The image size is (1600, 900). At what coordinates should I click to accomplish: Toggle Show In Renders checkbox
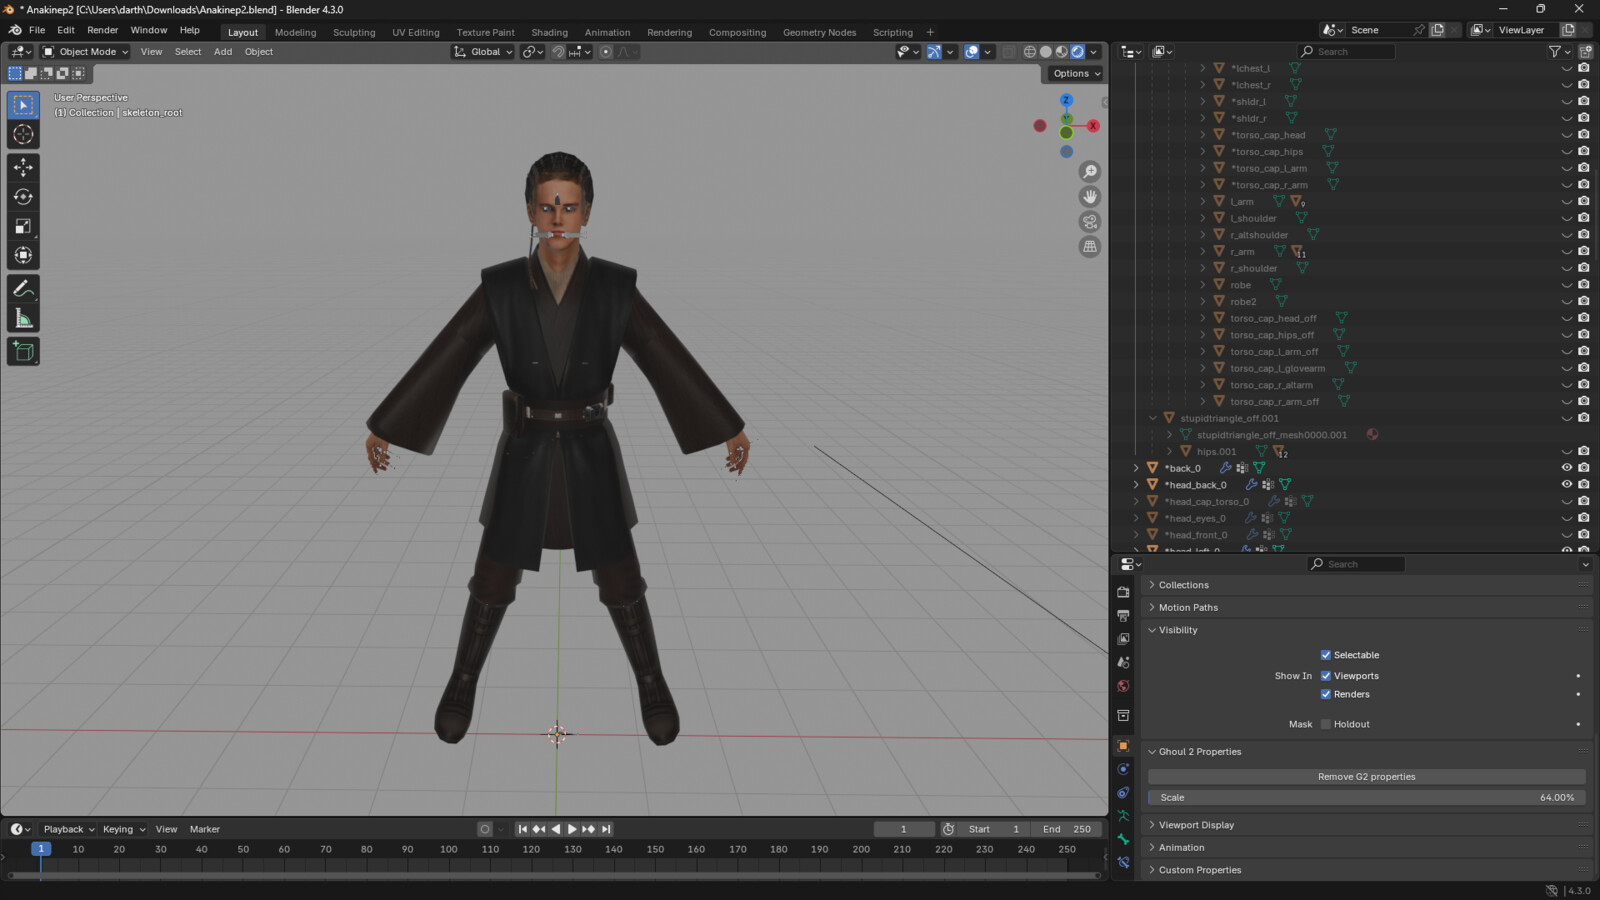pos(1326,694)
